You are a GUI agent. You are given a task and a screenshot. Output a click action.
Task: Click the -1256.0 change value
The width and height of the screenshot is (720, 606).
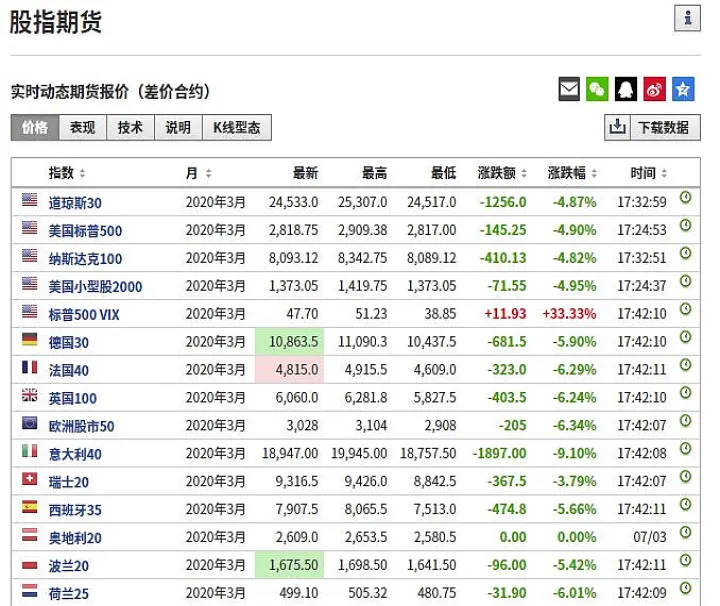click(x=503, y=202)
